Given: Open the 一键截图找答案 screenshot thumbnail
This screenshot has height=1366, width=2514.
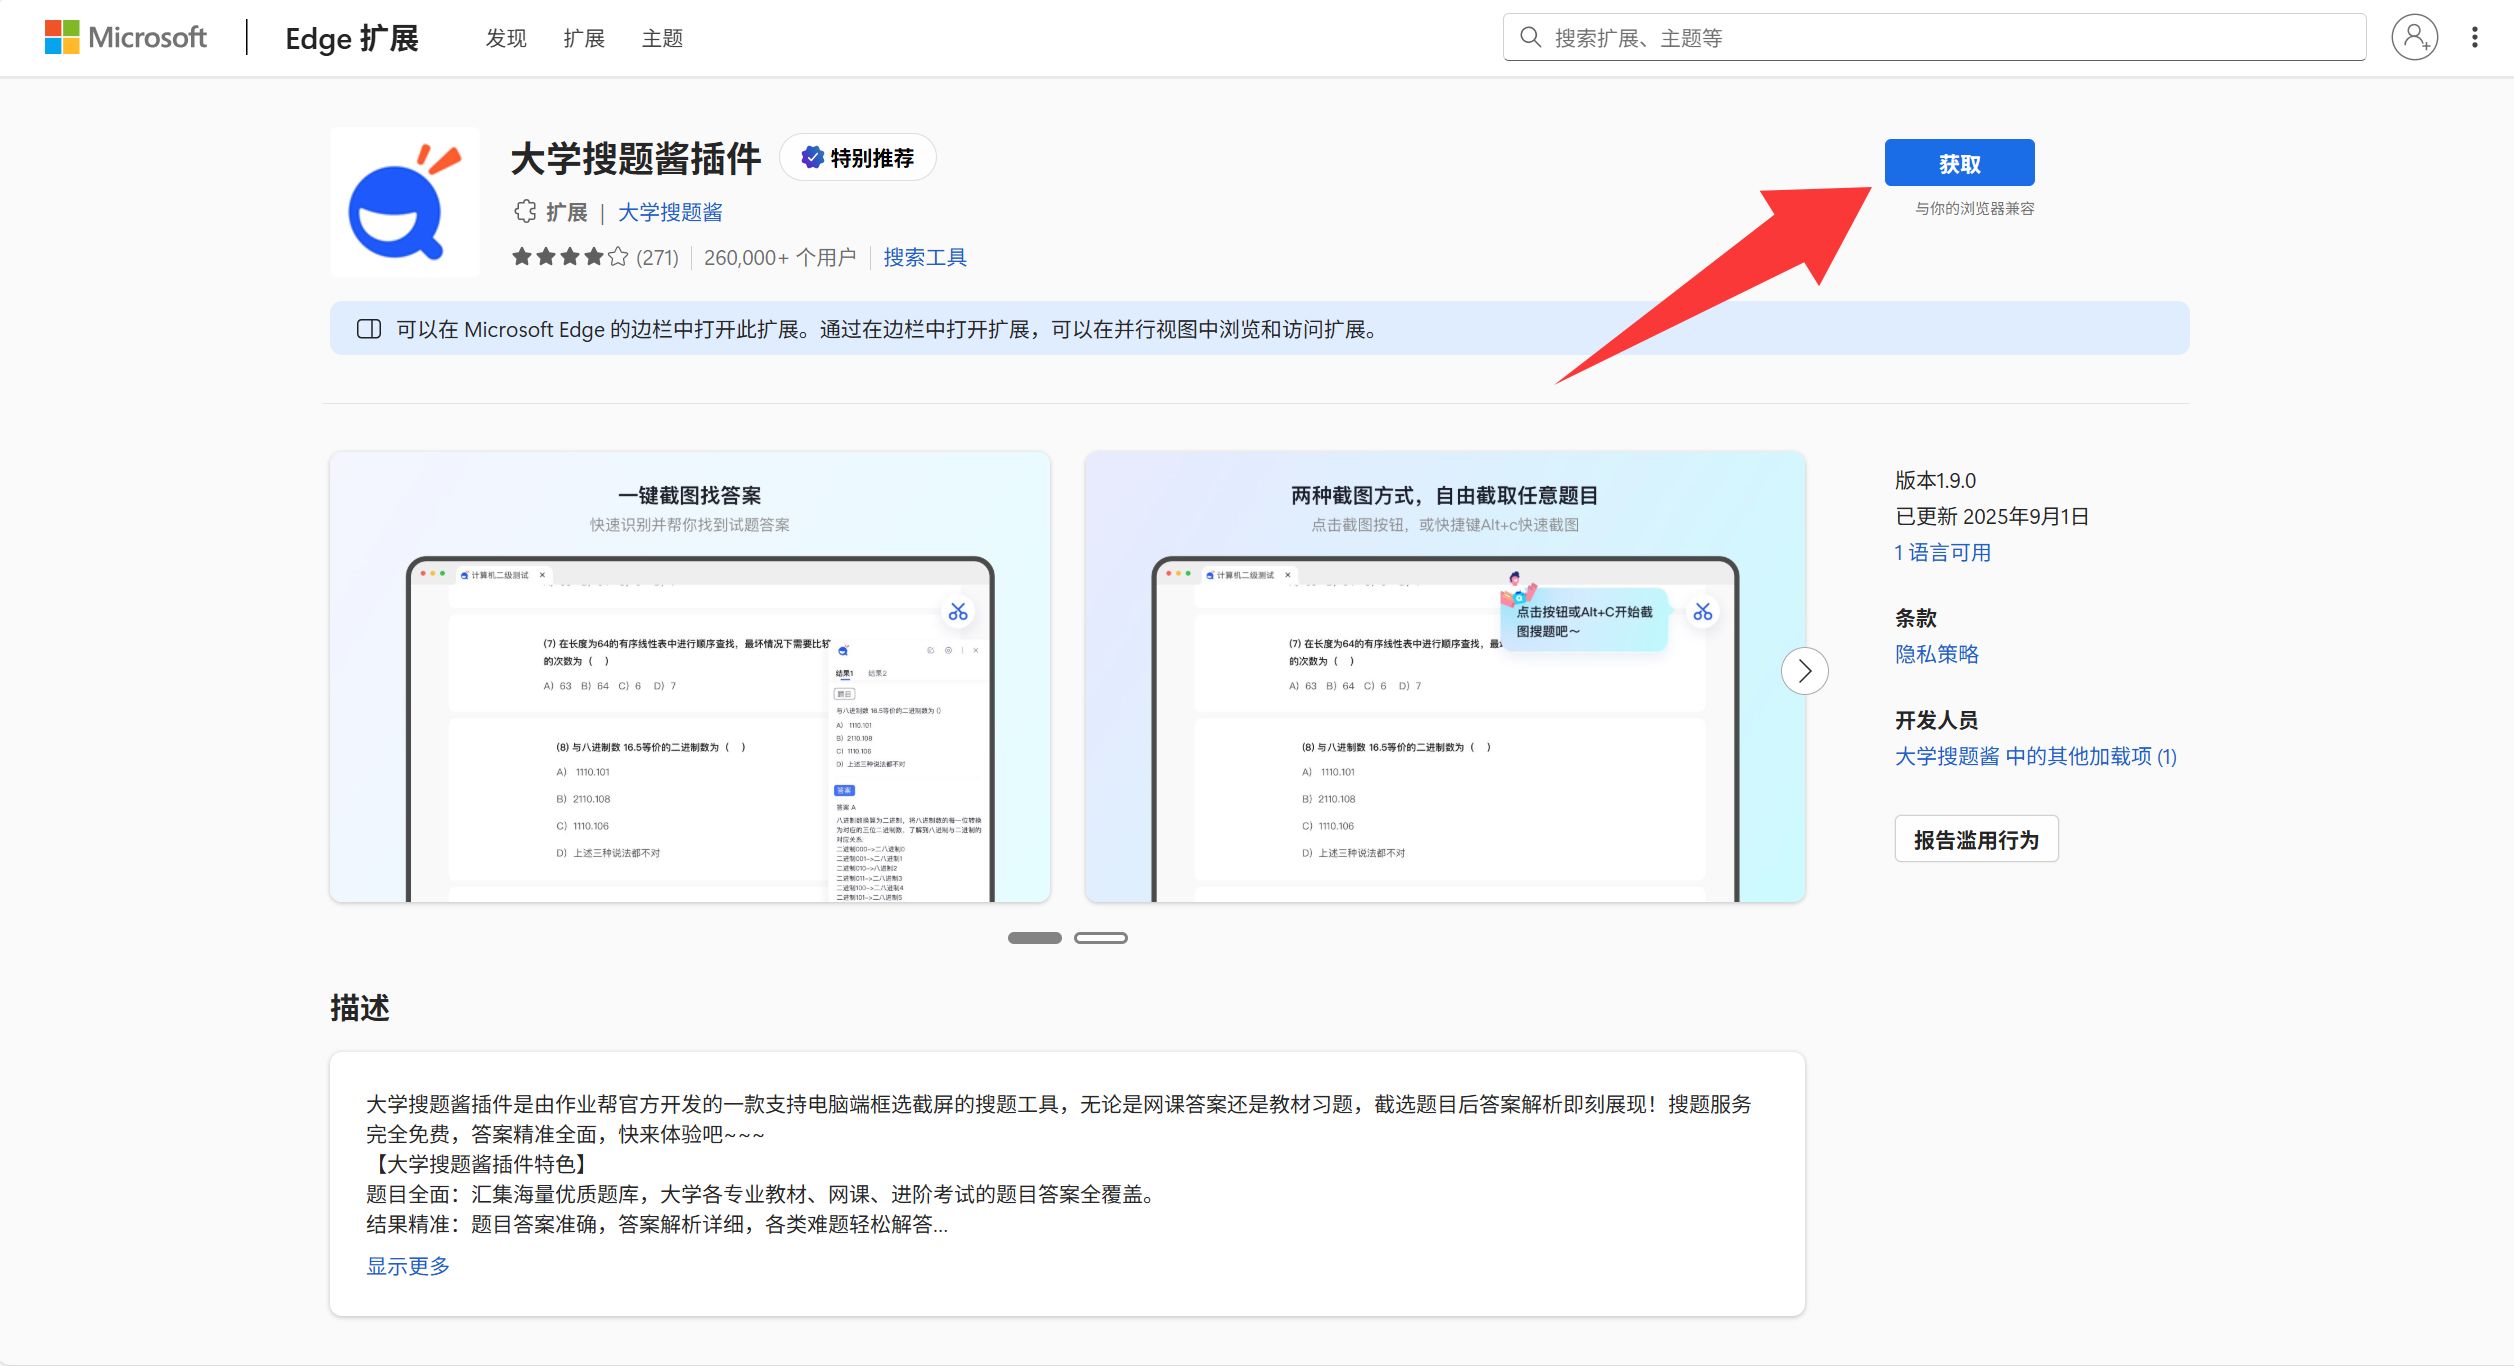Looking at the screenshot, I should (690, 677).
